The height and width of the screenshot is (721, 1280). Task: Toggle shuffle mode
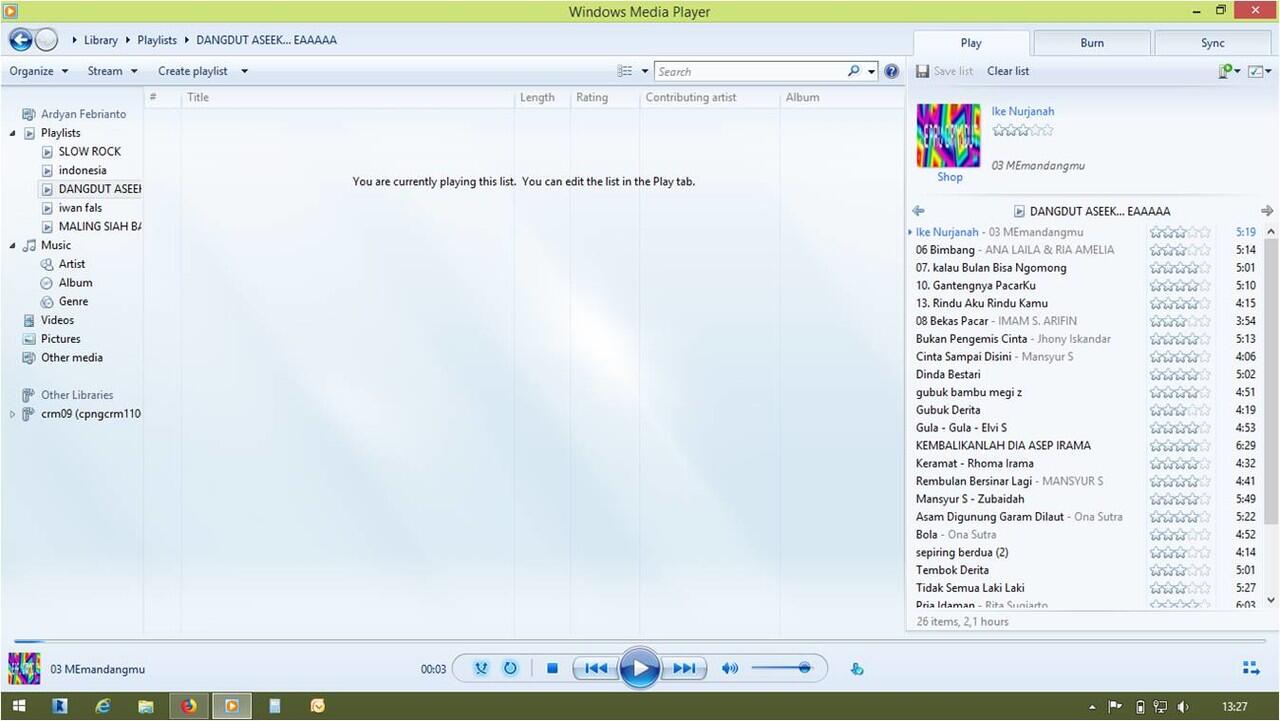click(481, 668)
